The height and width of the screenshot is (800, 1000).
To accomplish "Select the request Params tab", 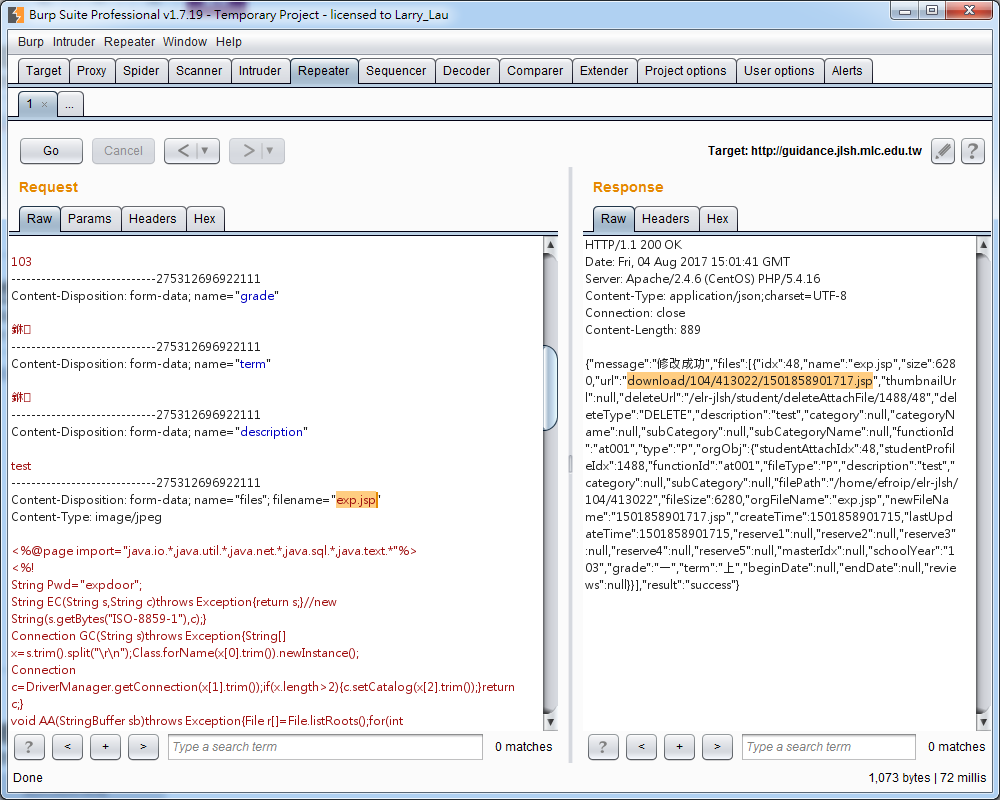I will (90, 219).
